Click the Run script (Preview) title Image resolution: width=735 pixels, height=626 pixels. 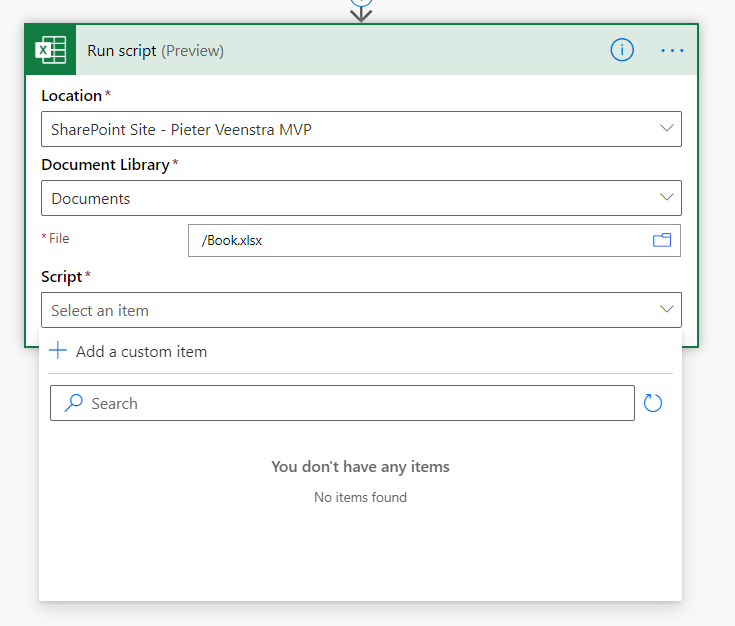(155, 51)
